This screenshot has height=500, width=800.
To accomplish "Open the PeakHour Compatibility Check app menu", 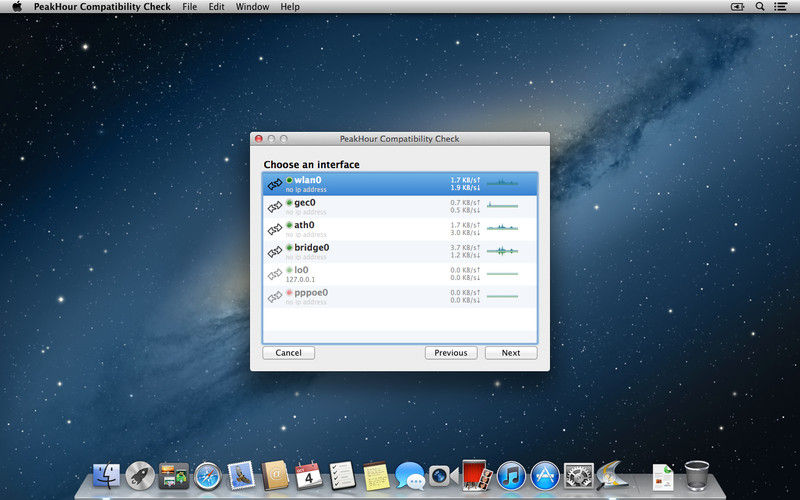I will pyautogui.click(x=102, y=7).
